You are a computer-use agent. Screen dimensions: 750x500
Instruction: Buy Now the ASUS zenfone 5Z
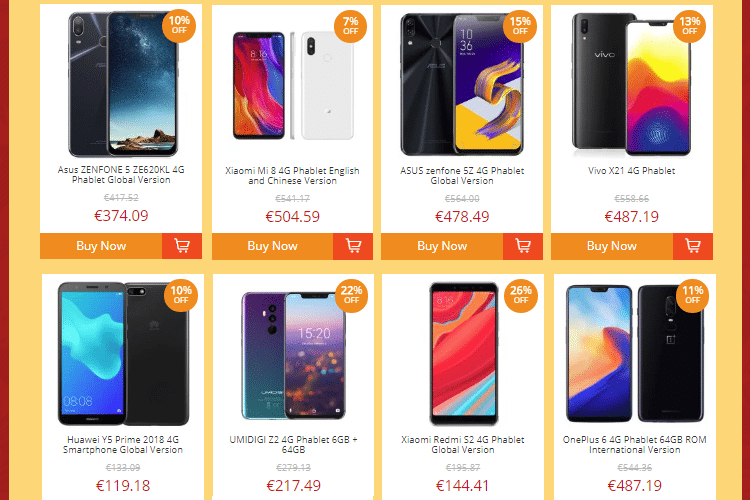pyautogui.click(x=442, y=246)
